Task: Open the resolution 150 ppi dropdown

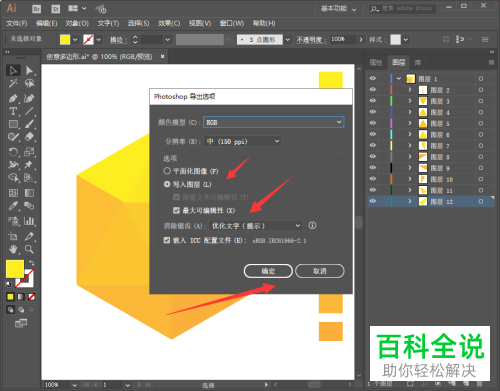Action: pos(242,142)
